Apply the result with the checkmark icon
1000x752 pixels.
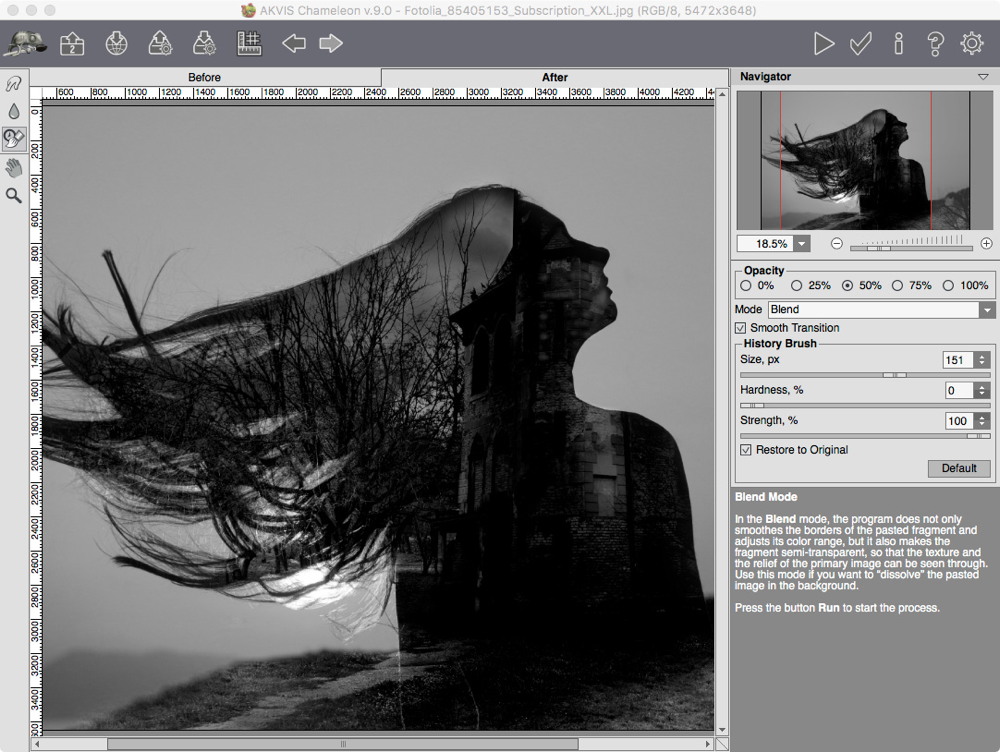tap(860, 43)
